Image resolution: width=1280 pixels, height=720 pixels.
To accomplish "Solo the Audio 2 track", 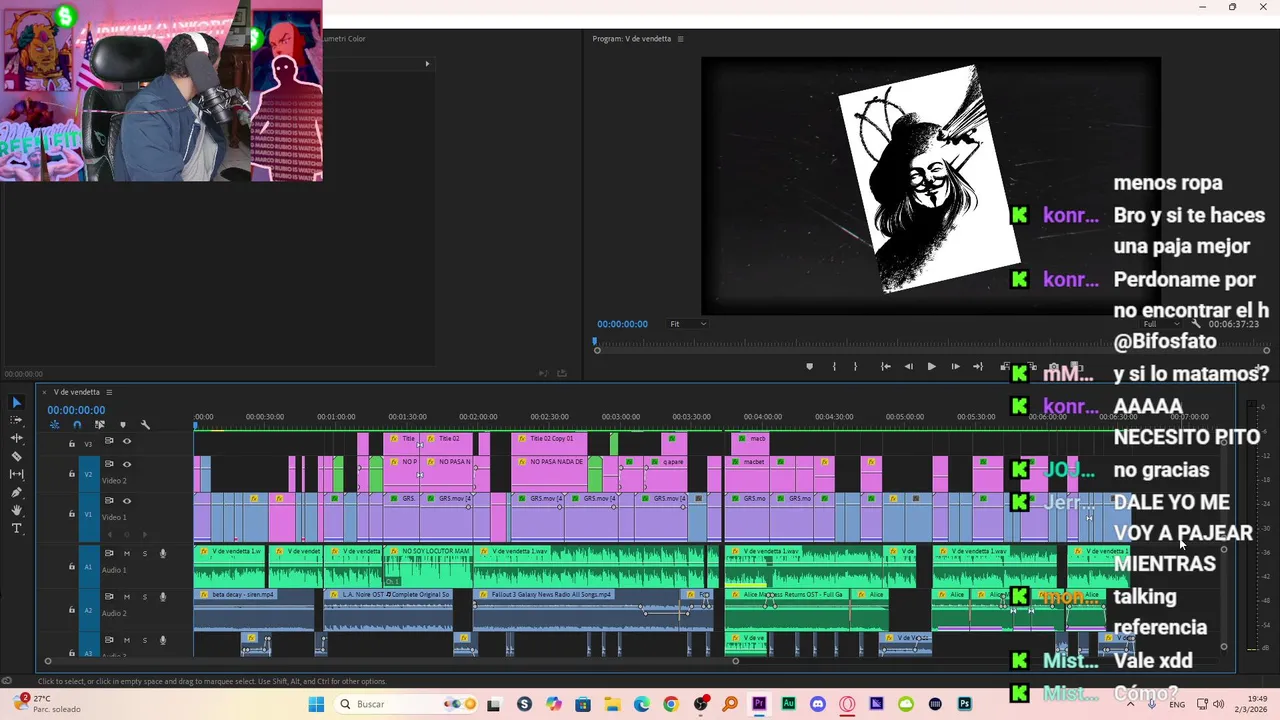I will click(x=144, y=597).
